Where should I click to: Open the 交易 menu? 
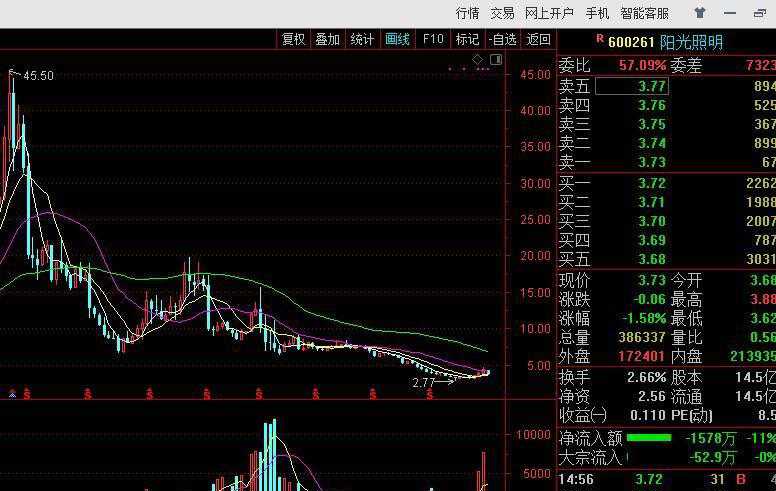tap(502, 13)
